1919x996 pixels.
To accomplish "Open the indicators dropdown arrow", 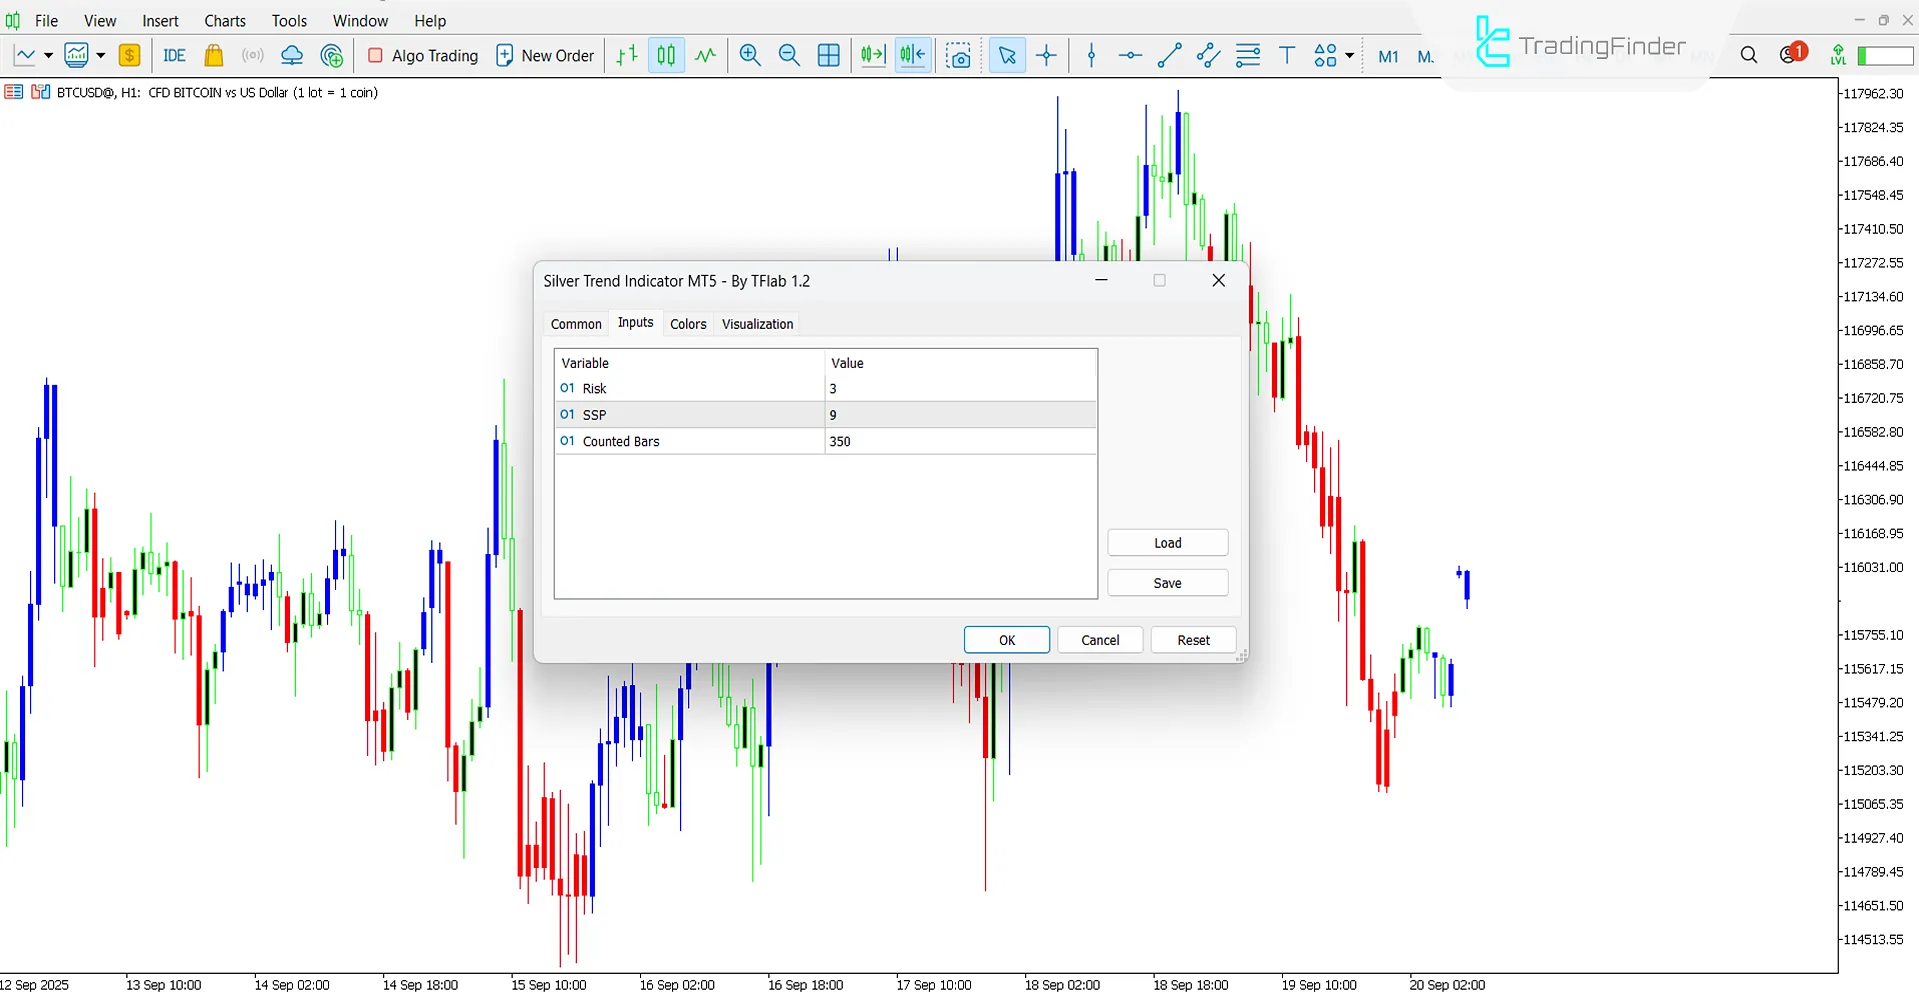I will [x=100, y=55].
